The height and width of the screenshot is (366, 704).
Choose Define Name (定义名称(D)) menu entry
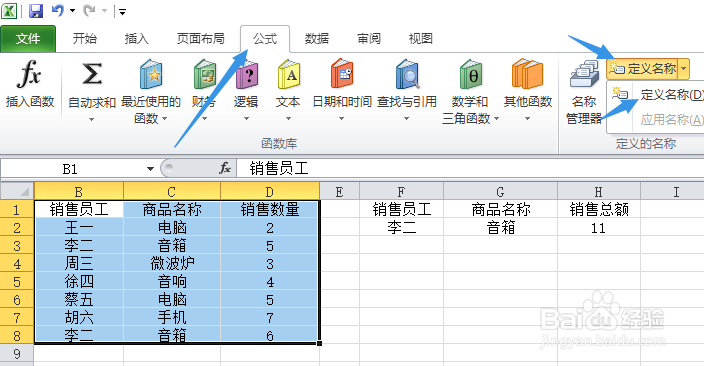657,94
